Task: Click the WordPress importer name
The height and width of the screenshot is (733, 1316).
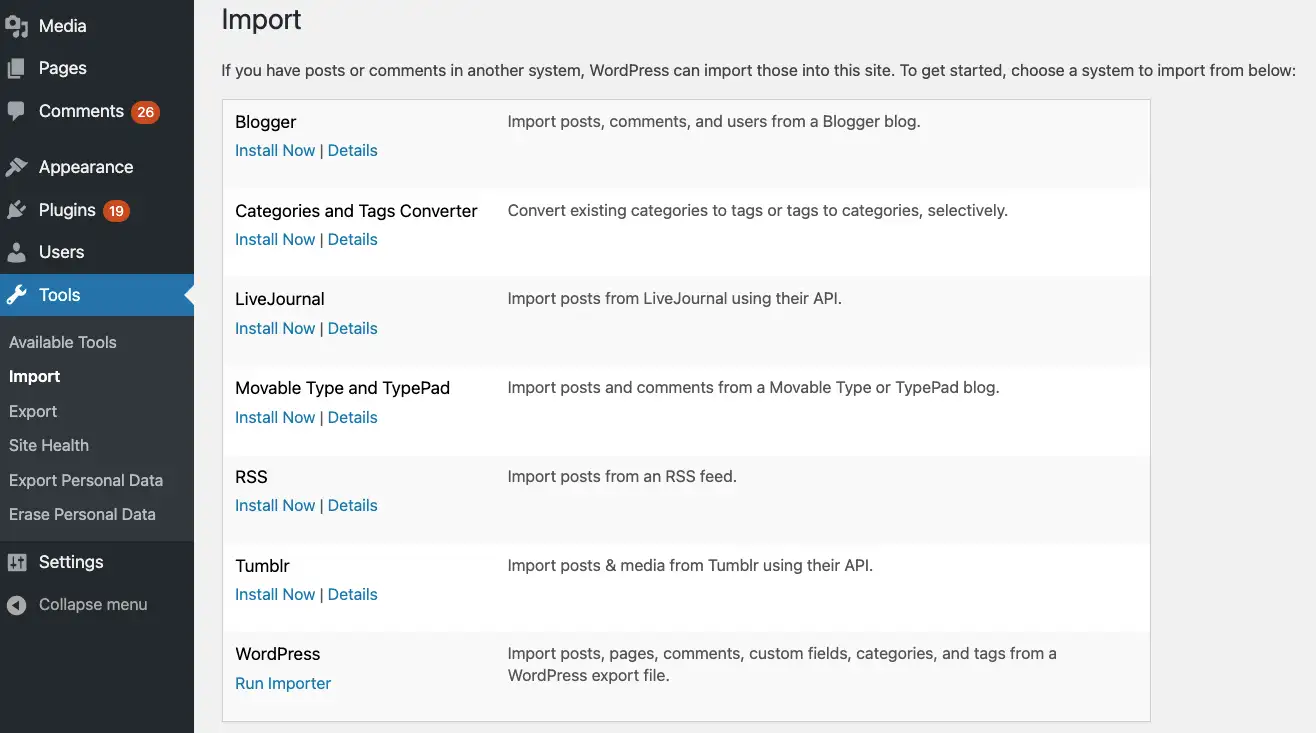Action: tap(278, 654)
